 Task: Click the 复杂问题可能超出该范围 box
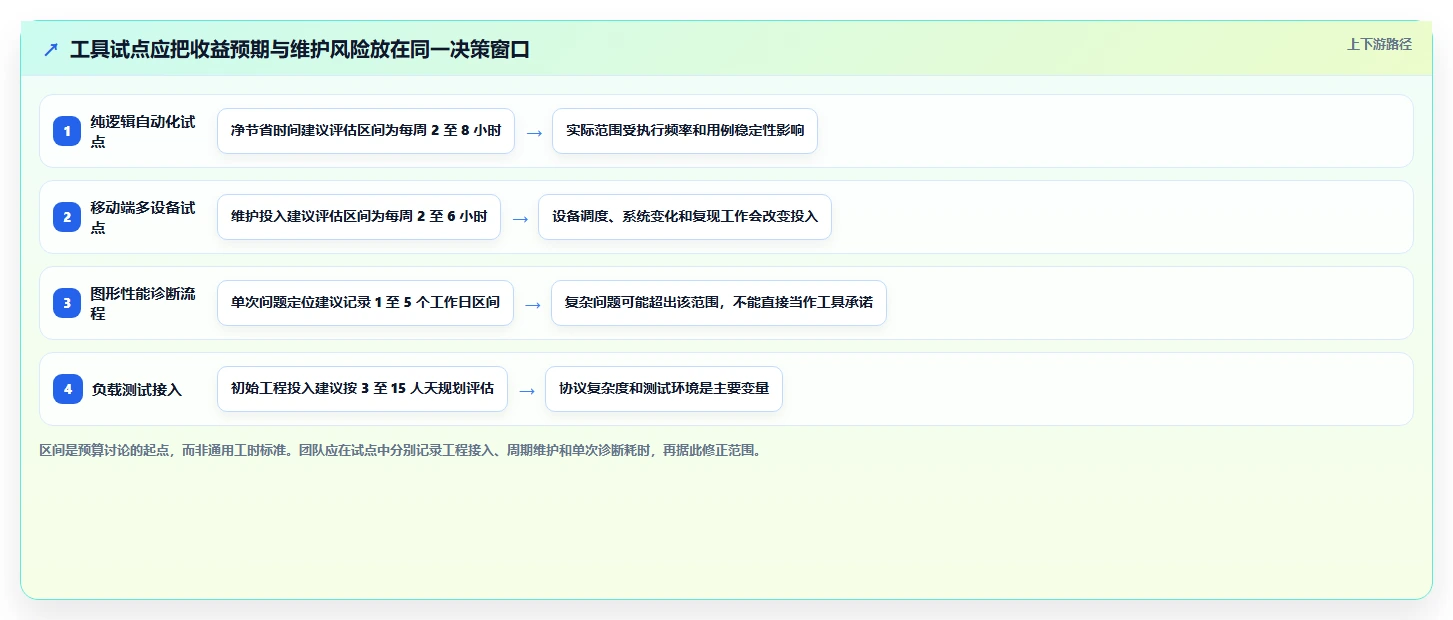pos(719,303)
